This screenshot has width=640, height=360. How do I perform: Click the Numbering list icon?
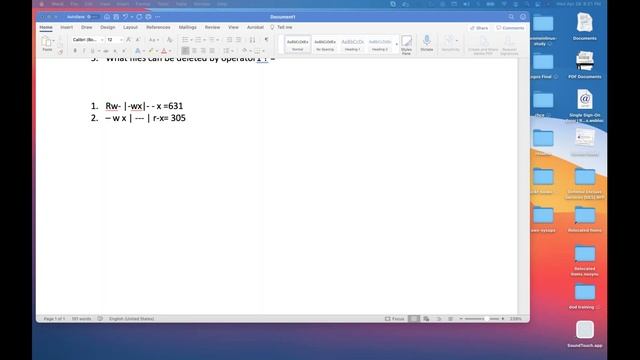[198, 40]
